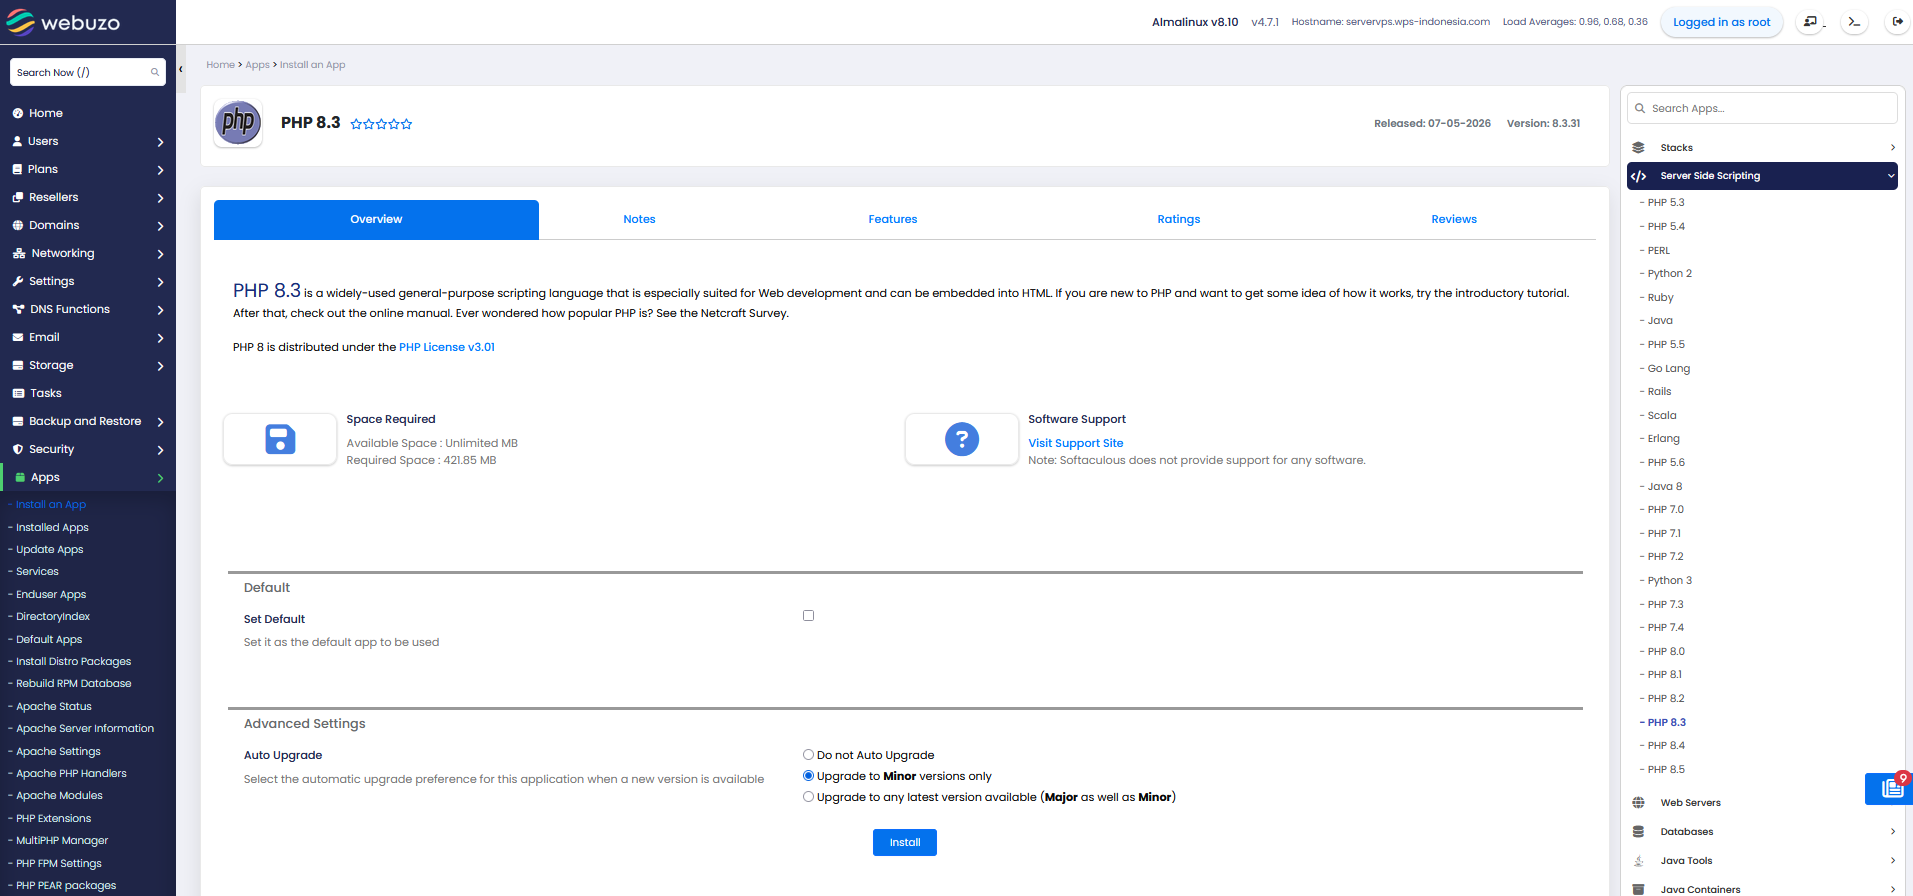Click the Home icon in sidebar
1913x896 pixels.
pos(18,113)
